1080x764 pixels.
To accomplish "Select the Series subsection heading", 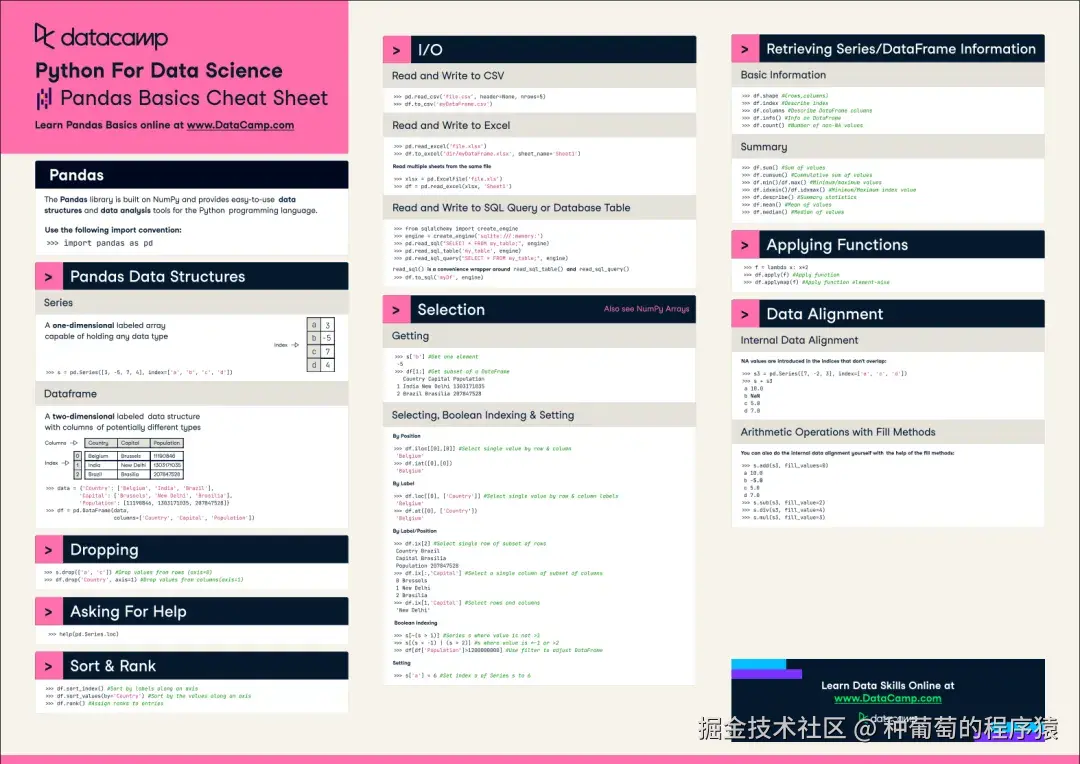I will (x=59, y=302).
